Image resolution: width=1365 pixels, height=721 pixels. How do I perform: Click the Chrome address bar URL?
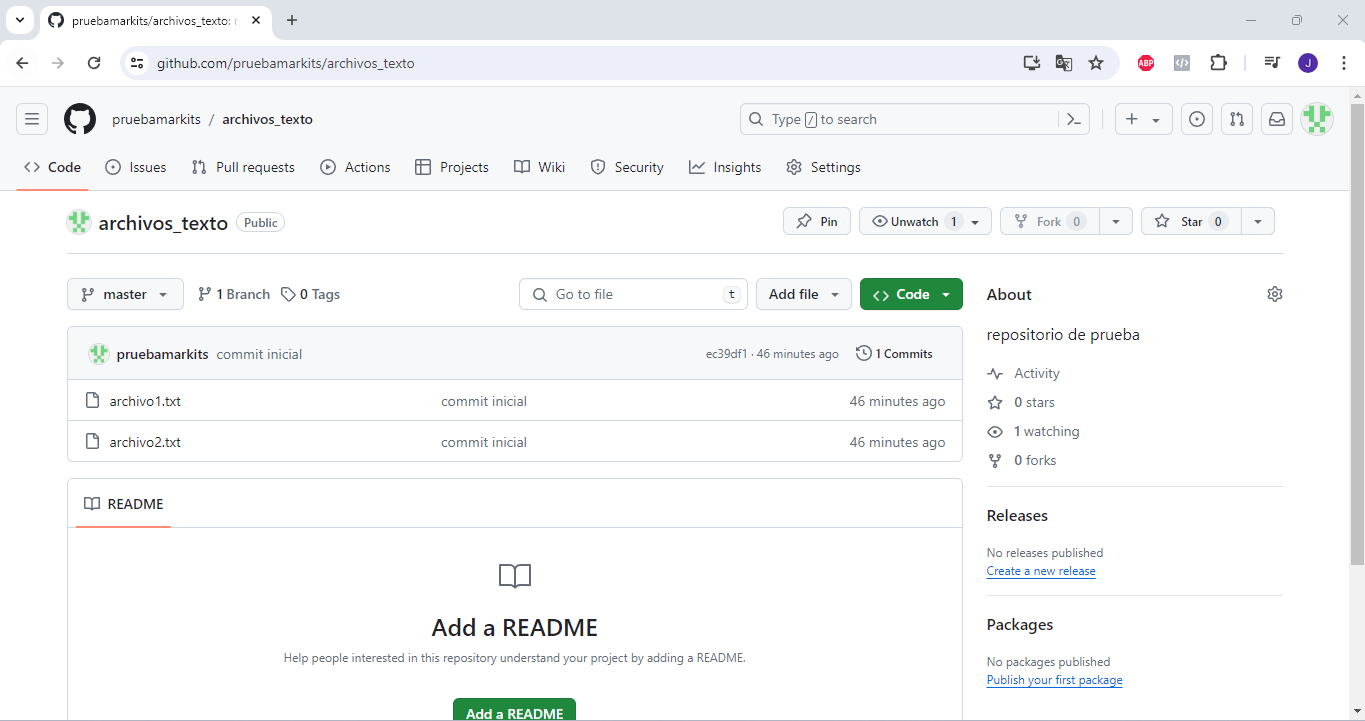click(x=285, y=63)
